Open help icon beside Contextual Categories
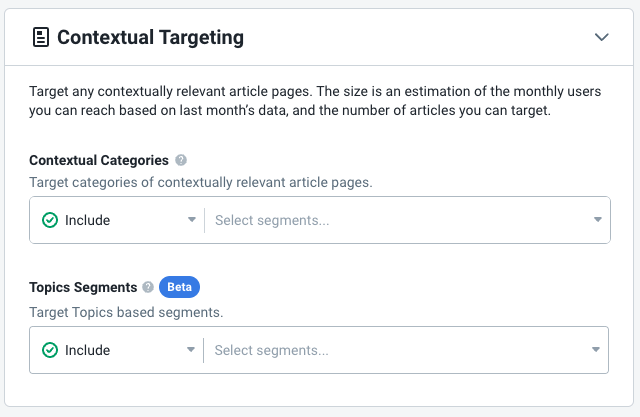The height and width of the screenshot is (417, 640). [x=181, y=160]
